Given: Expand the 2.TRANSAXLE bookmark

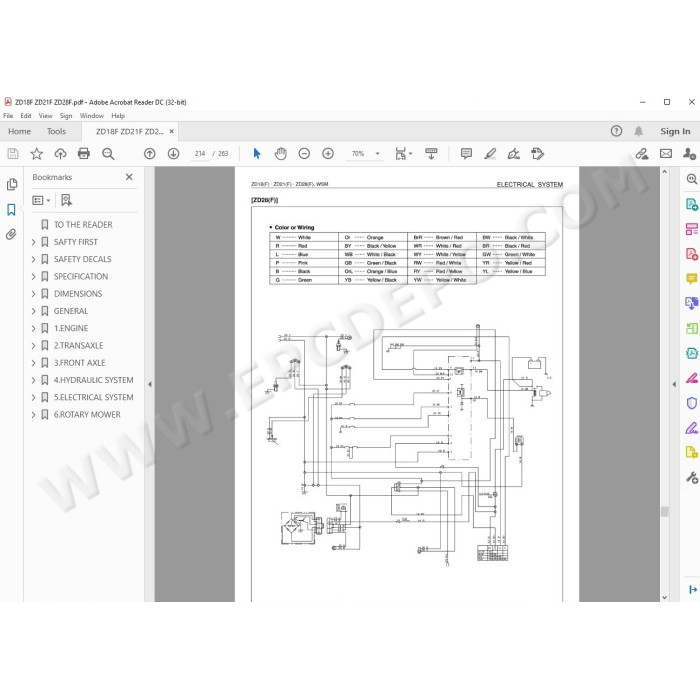Looking at the screenshot, I should [33, 346].
